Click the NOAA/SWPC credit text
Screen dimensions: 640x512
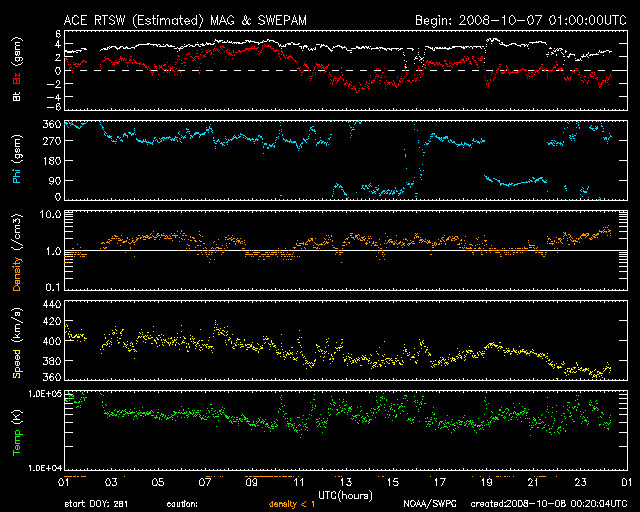tap(427, 504)
